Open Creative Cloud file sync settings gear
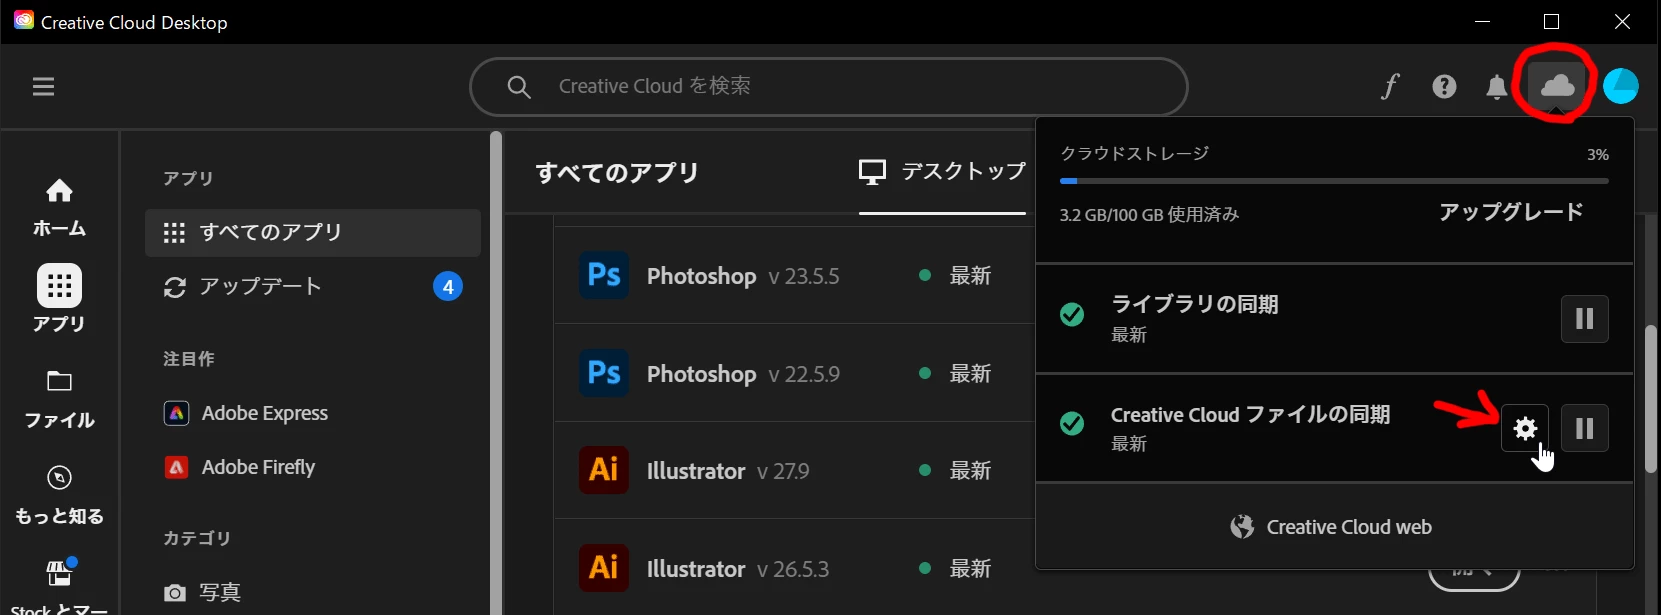The width and height of the screenshot is (1661, 615). point(1525,428)
